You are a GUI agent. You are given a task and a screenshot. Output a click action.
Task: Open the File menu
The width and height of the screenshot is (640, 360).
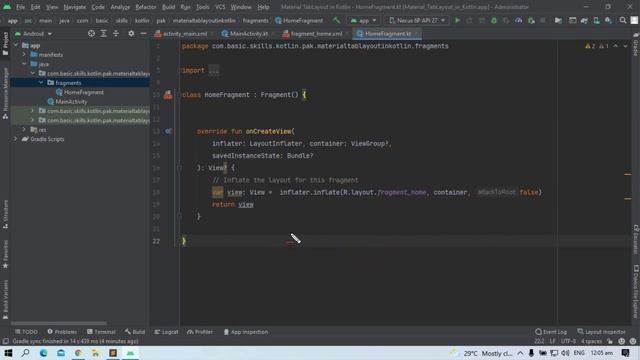point(20,7)
